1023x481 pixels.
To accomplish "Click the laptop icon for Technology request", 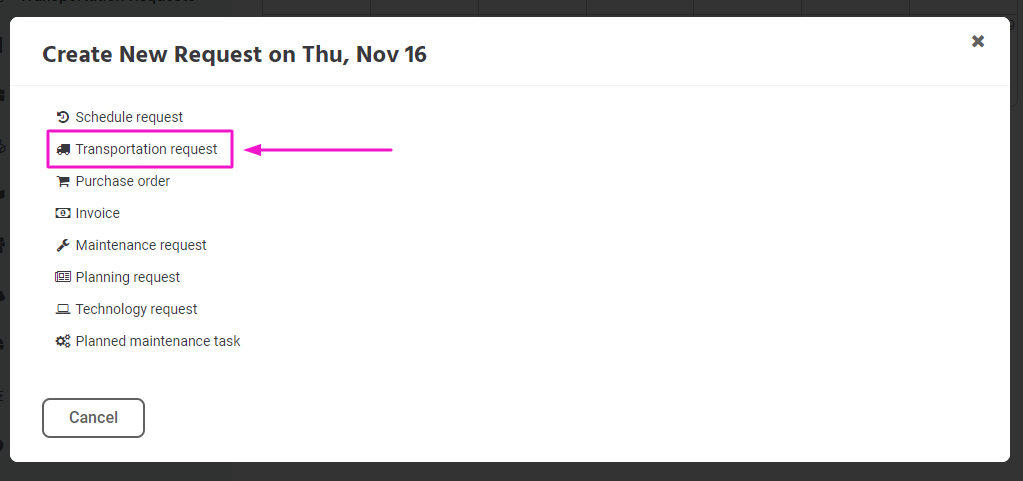I will point(63,309).
